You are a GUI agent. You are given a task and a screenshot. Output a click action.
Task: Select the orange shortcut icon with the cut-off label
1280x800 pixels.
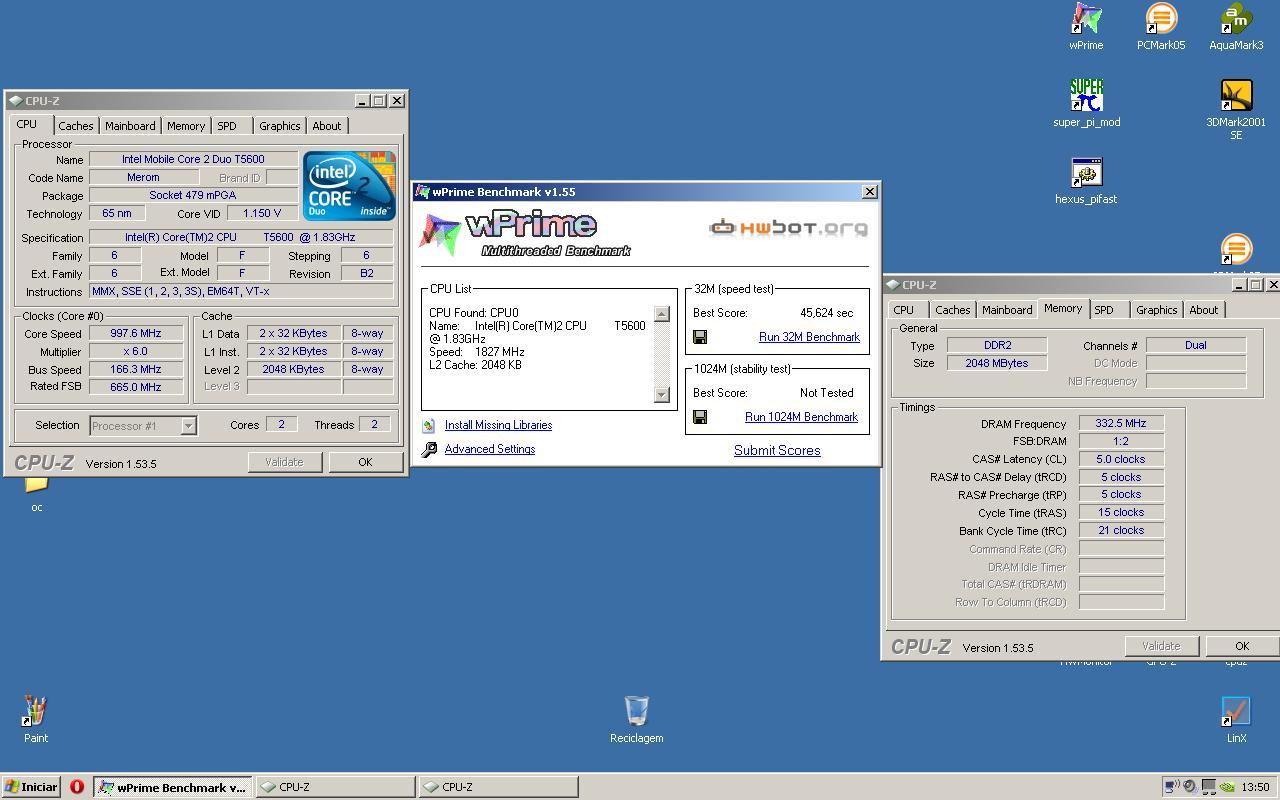pyautogui.click(x=1236, y=250)
